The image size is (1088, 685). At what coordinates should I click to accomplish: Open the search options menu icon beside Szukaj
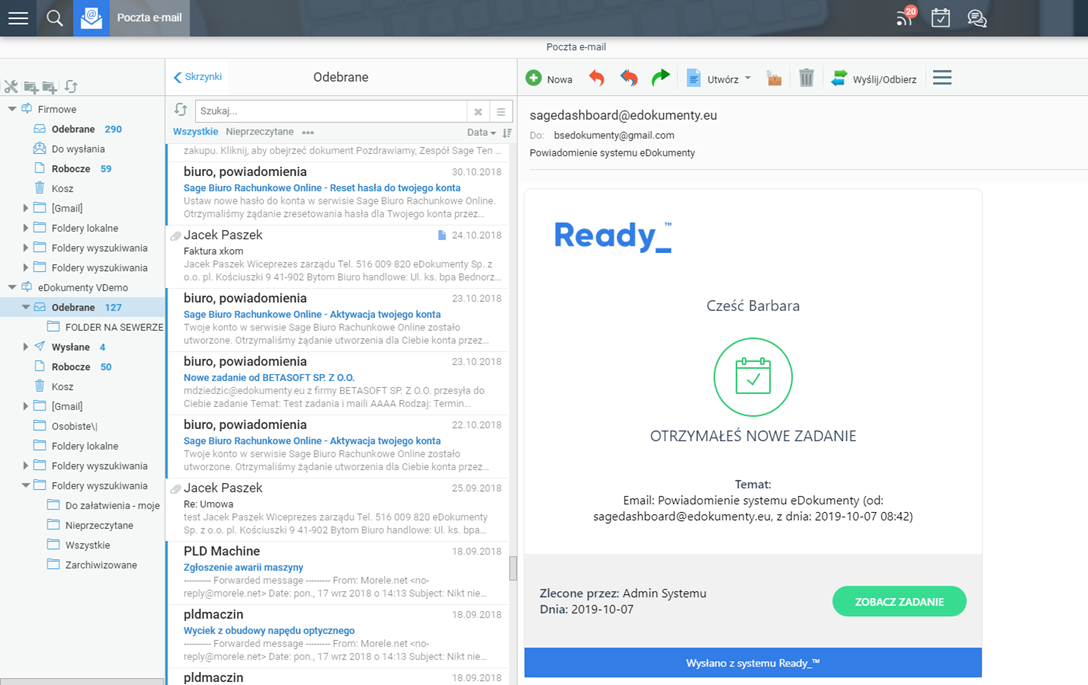[501, 111]
